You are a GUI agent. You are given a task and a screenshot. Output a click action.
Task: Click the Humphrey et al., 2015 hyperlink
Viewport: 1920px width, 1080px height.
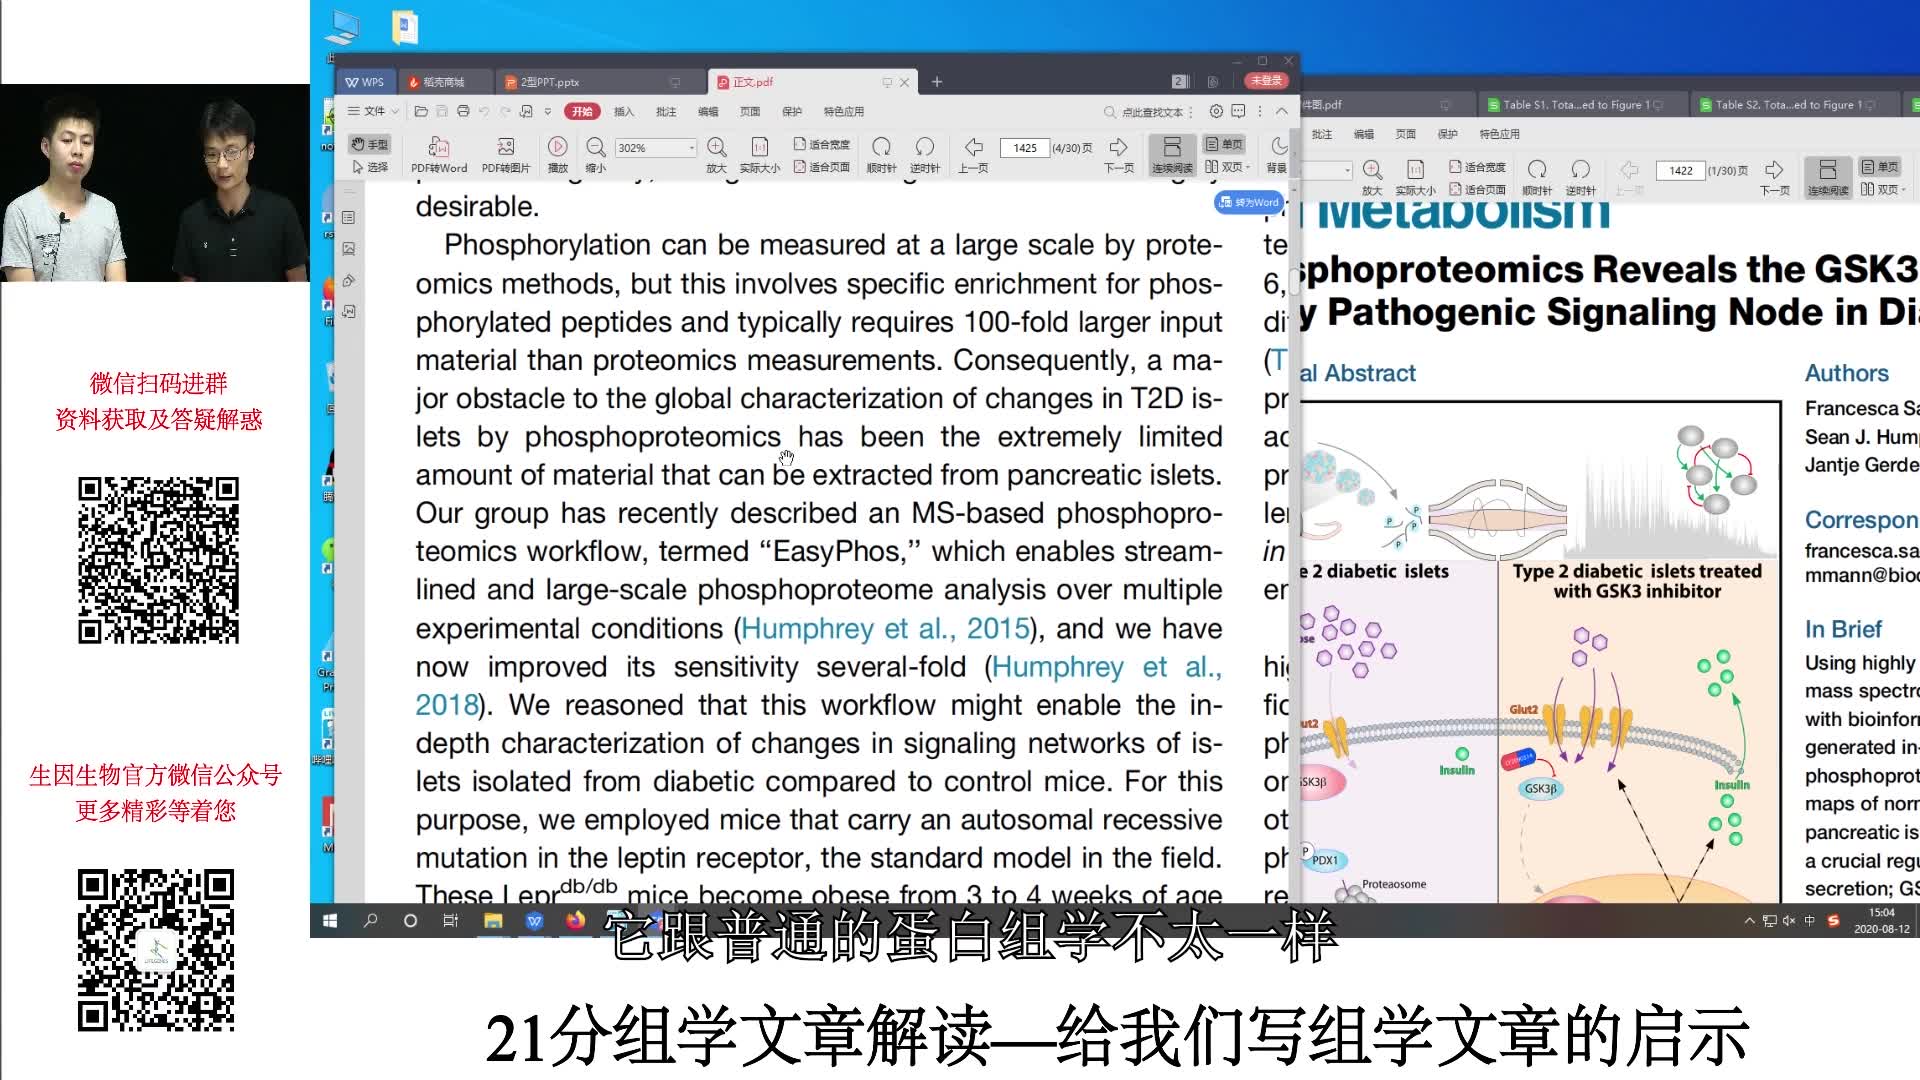(x=885, y=629)
